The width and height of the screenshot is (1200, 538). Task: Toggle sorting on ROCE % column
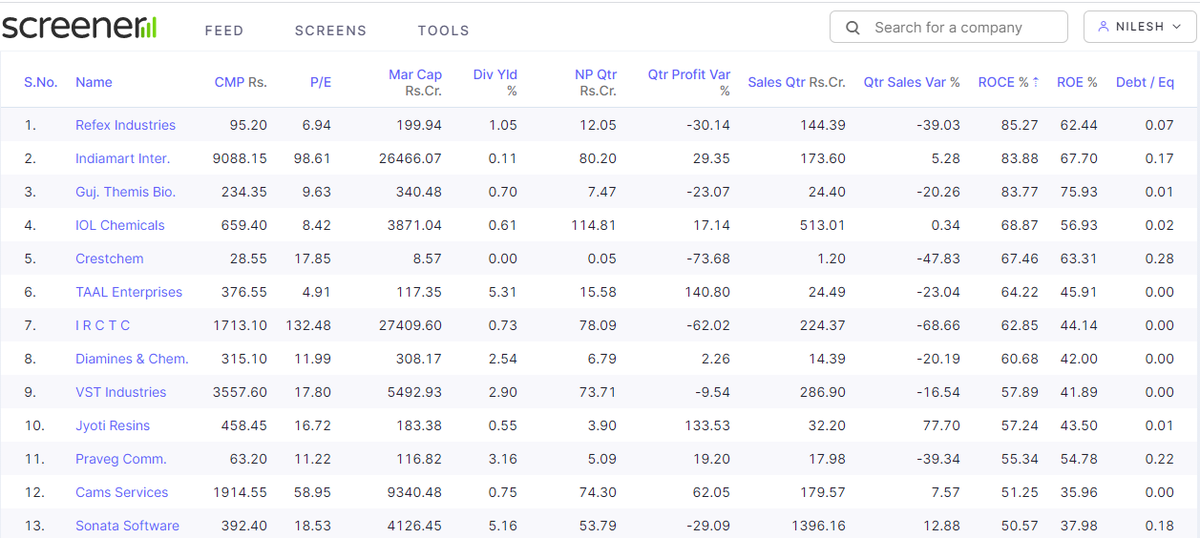(1008, 82)
